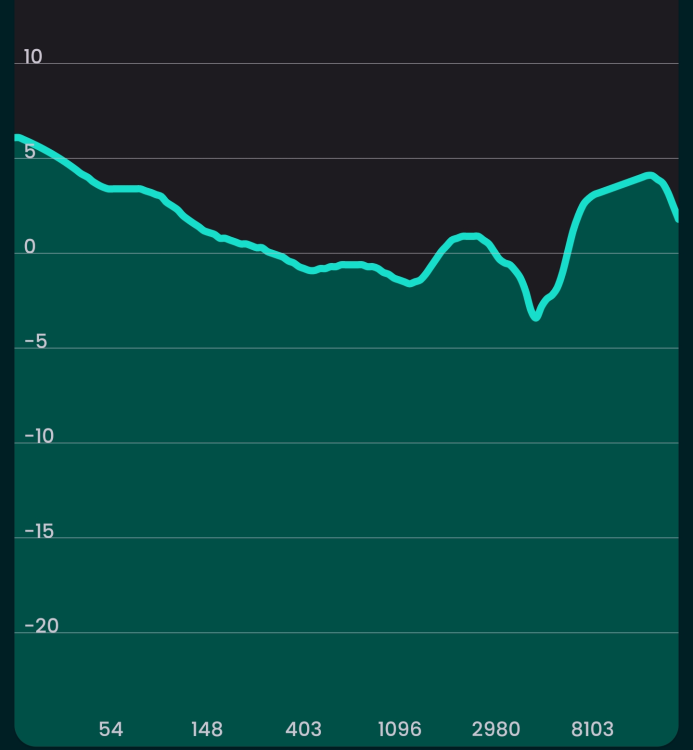
Task: Select the curve's leftmost starting point
Action: tap(17, 137)
